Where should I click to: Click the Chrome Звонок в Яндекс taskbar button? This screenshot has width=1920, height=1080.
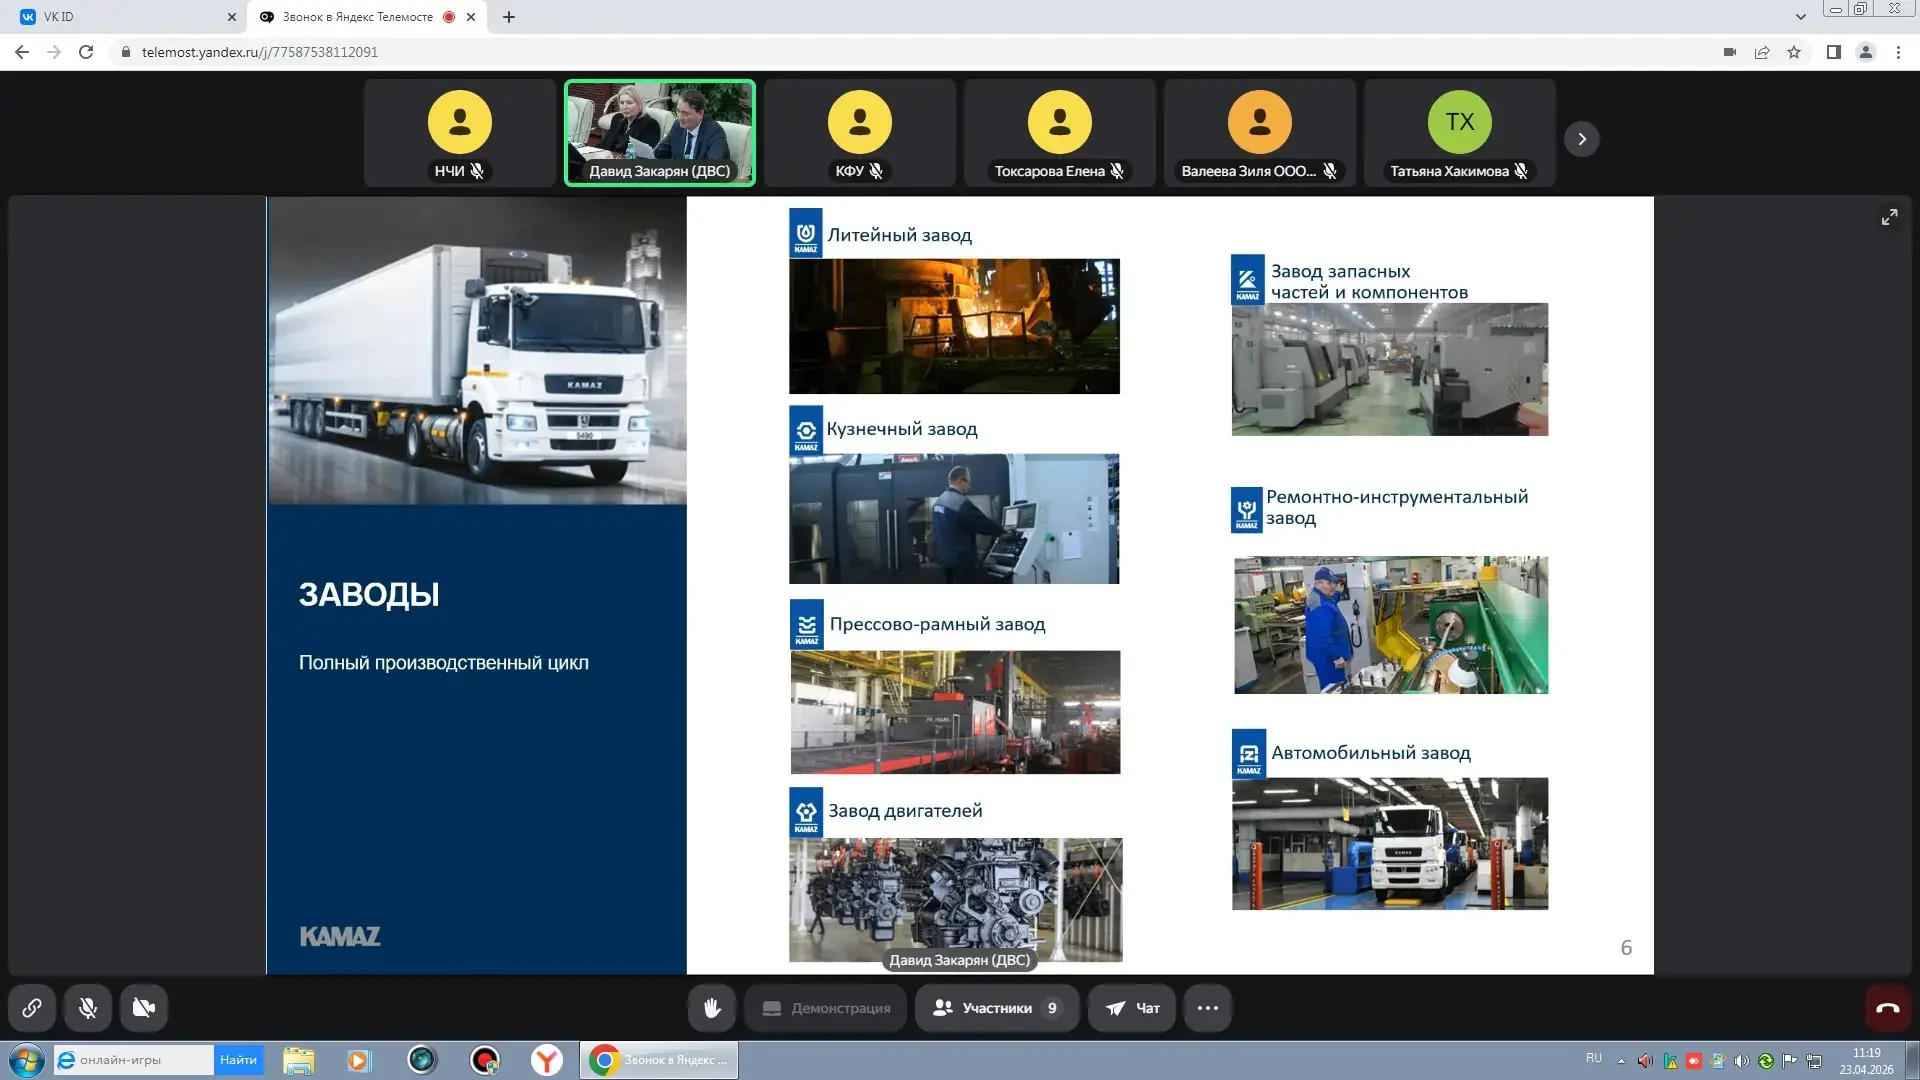[x=659, y=1060]
